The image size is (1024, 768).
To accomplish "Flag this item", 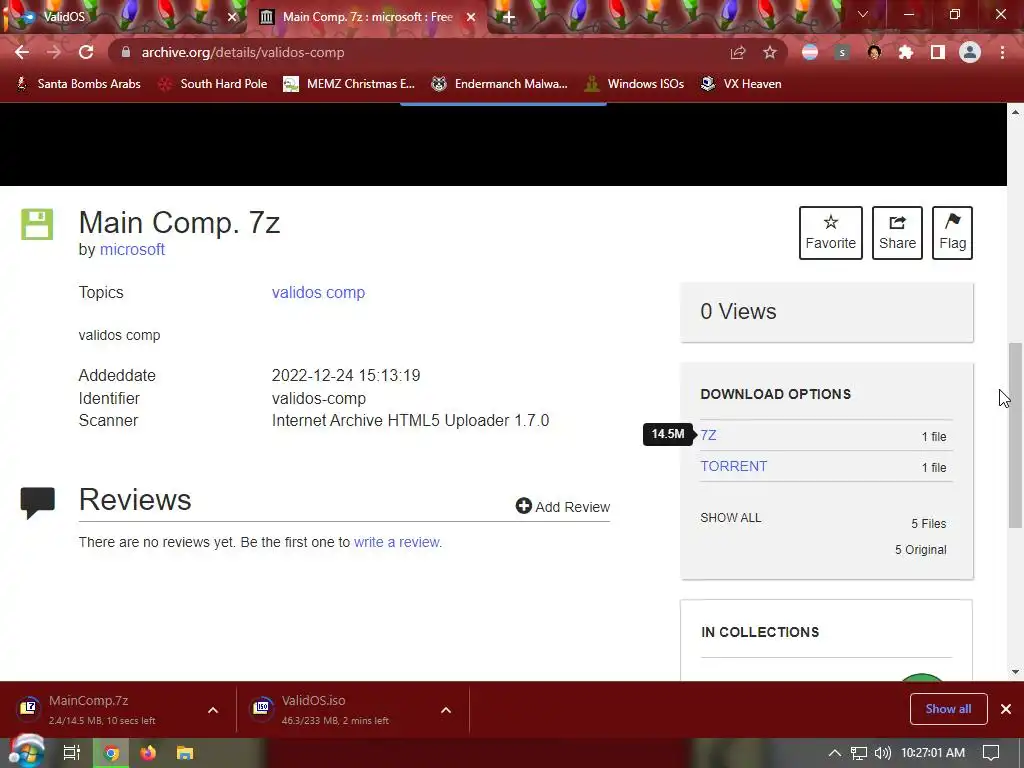I will pyautogui.click(x=952, y=232).
